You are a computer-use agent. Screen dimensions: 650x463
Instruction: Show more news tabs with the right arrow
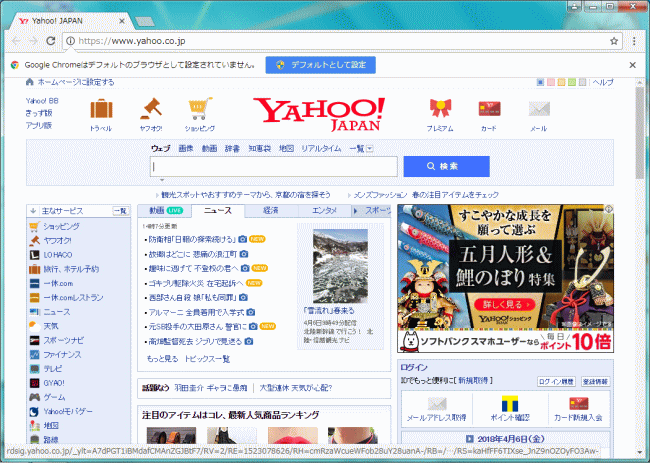(x=355, y=211)
